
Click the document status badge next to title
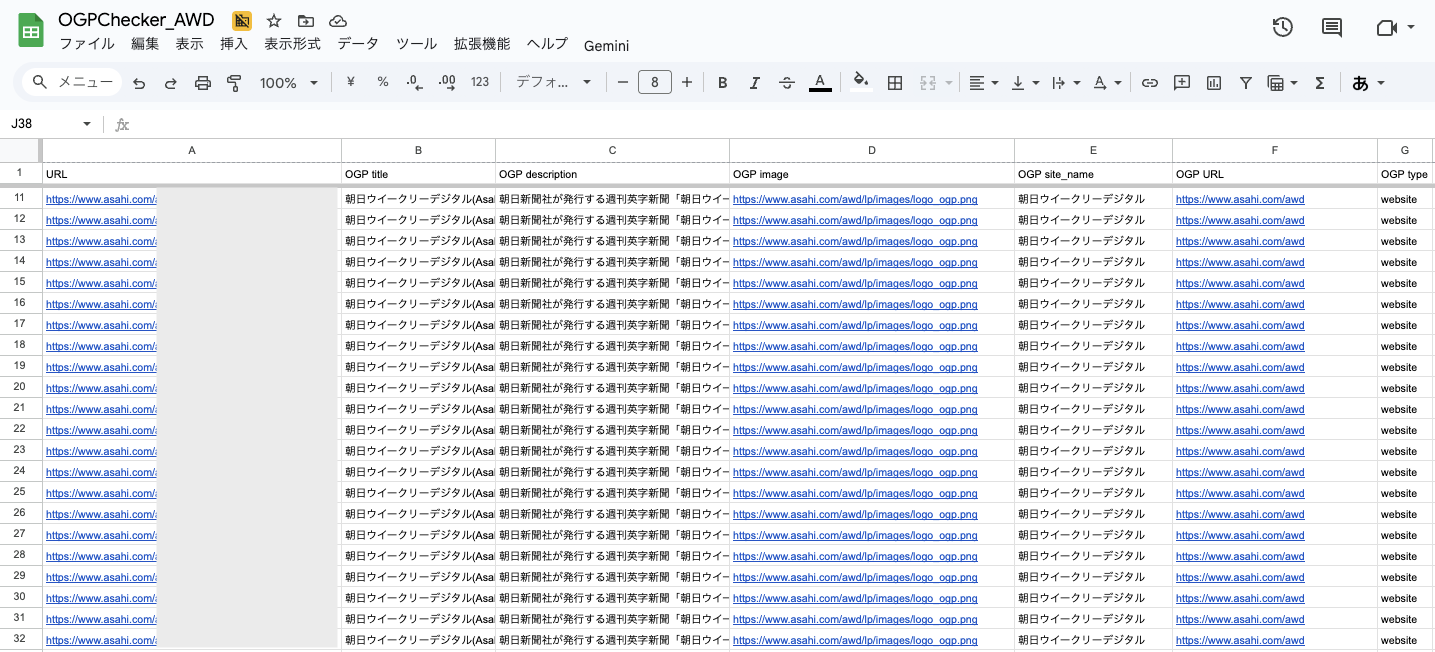(242, 21)
